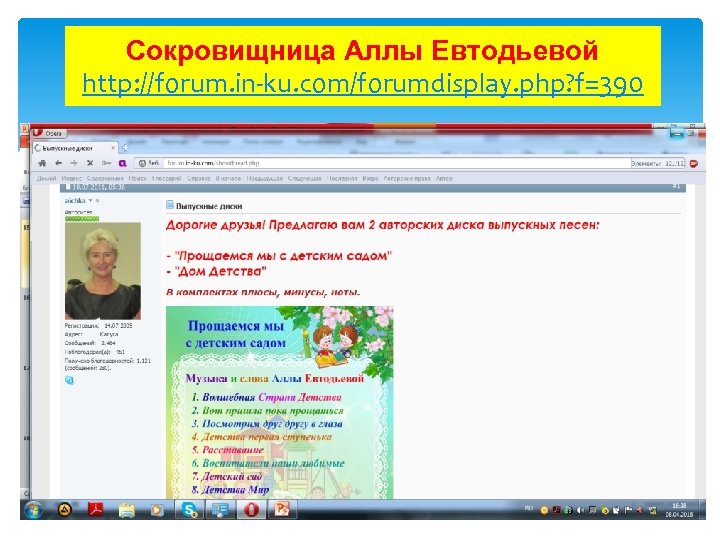The image size is (720, 540).
Task: Click the text Воспитатели наши любимые
Action: (x=273, y=463)
